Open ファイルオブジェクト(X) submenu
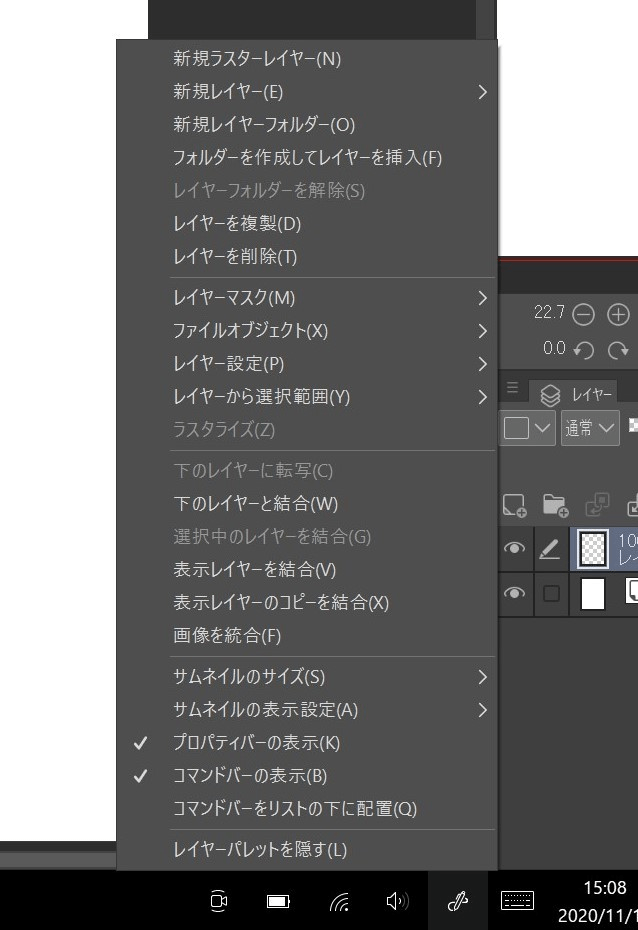The width and height of the screenshot is (638, 930). [307, 331]
